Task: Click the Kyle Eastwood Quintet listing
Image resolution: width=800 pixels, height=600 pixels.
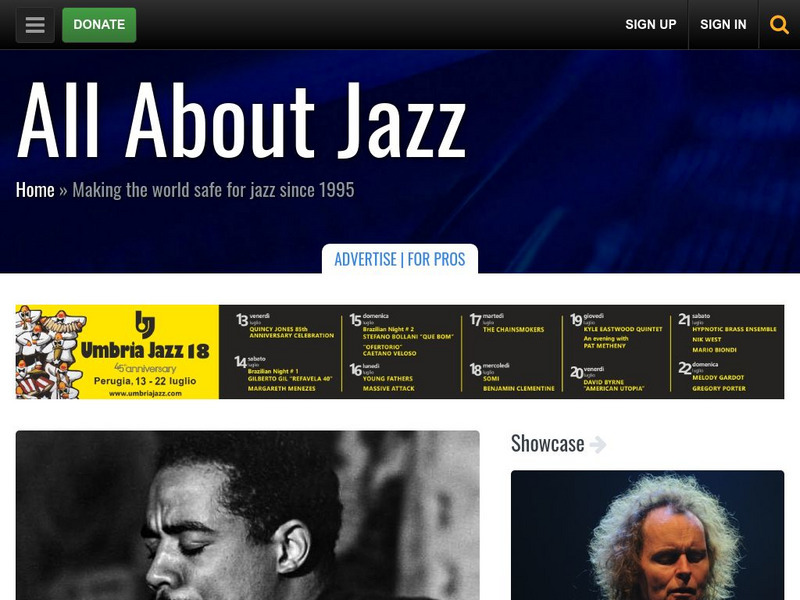Action: (622, 329)
